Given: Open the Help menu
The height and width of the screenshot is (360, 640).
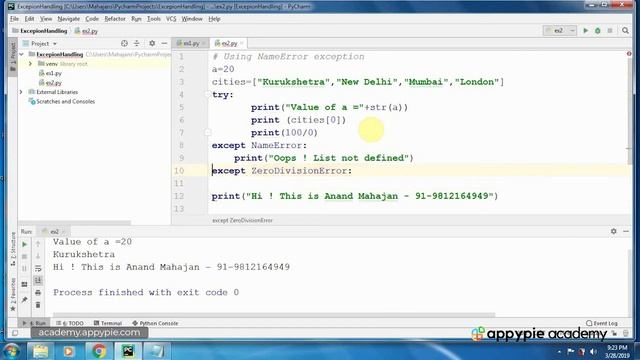Looking at the screenshot, I should click(214, 19).
